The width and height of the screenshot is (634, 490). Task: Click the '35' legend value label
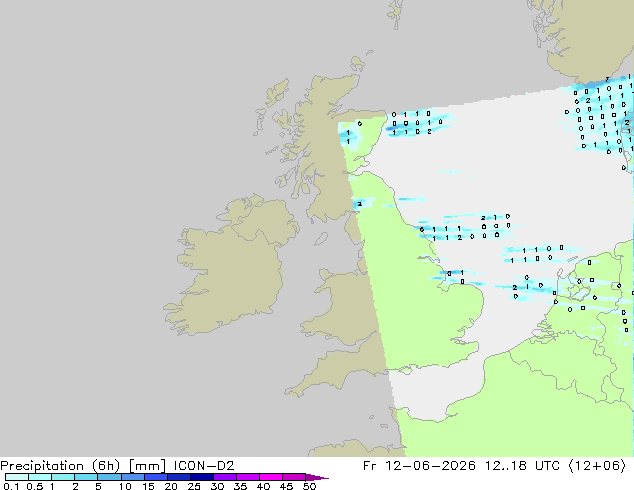tap(240, 486)
